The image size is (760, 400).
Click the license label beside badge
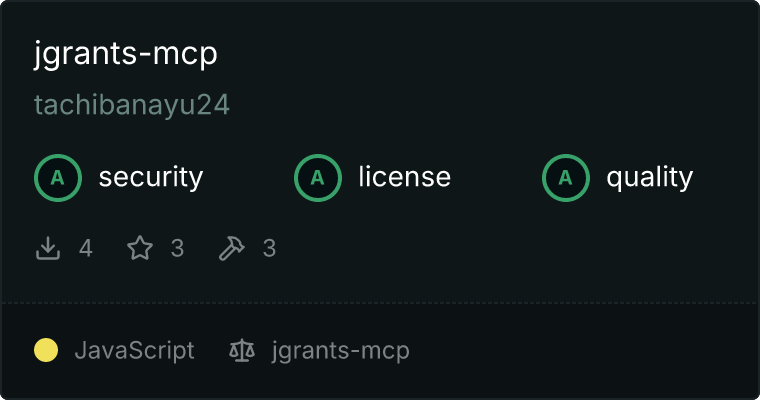point(405,176)
